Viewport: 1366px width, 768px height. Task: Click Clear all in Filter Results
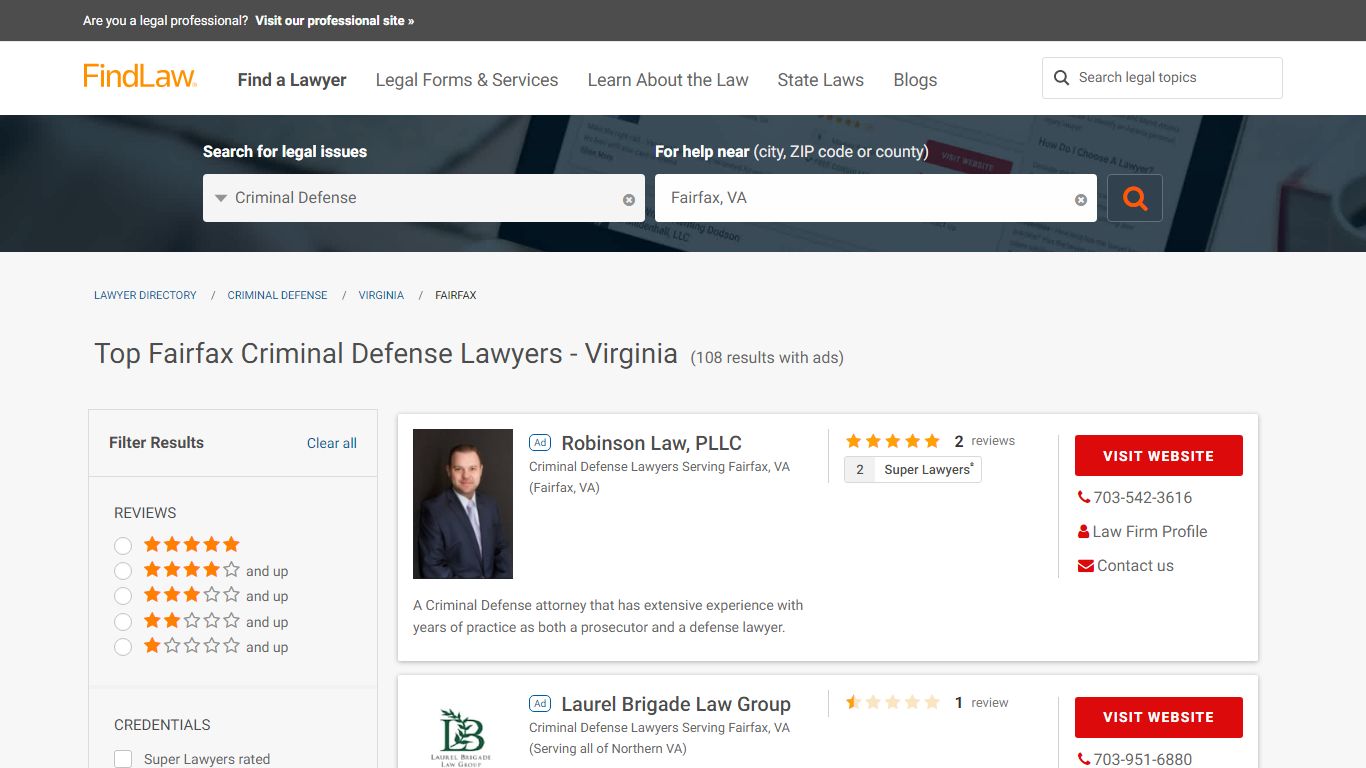pyautogui.click(x=332, y=443)
